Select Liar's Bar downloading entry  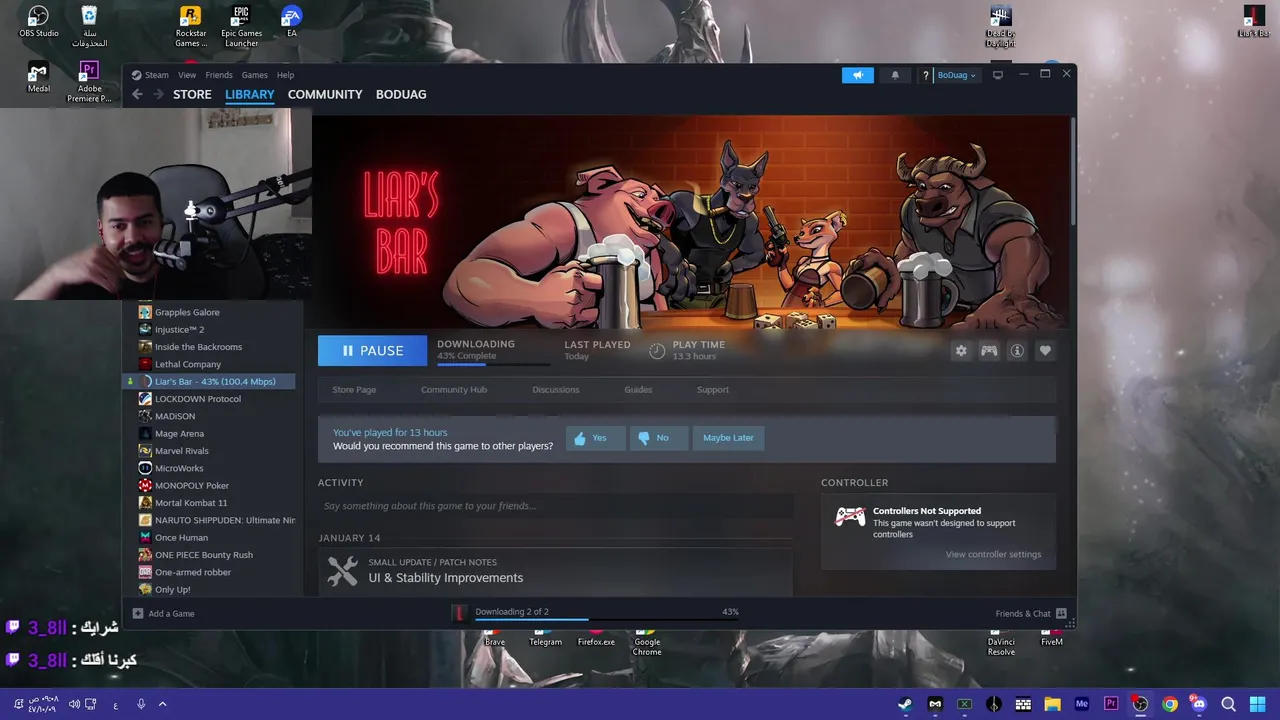click(208, 382)
